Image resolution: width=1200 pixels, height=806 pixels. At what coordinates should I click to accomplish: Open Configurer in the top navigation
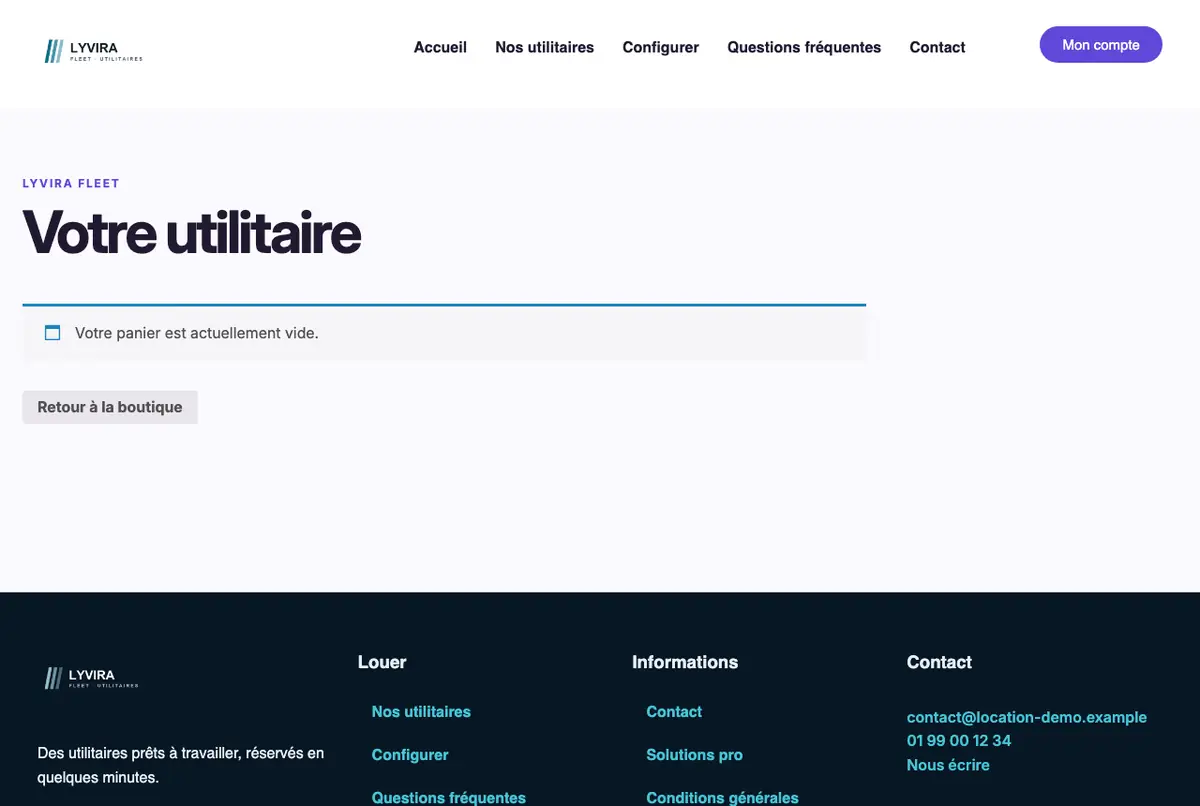[x=660, y=47]
